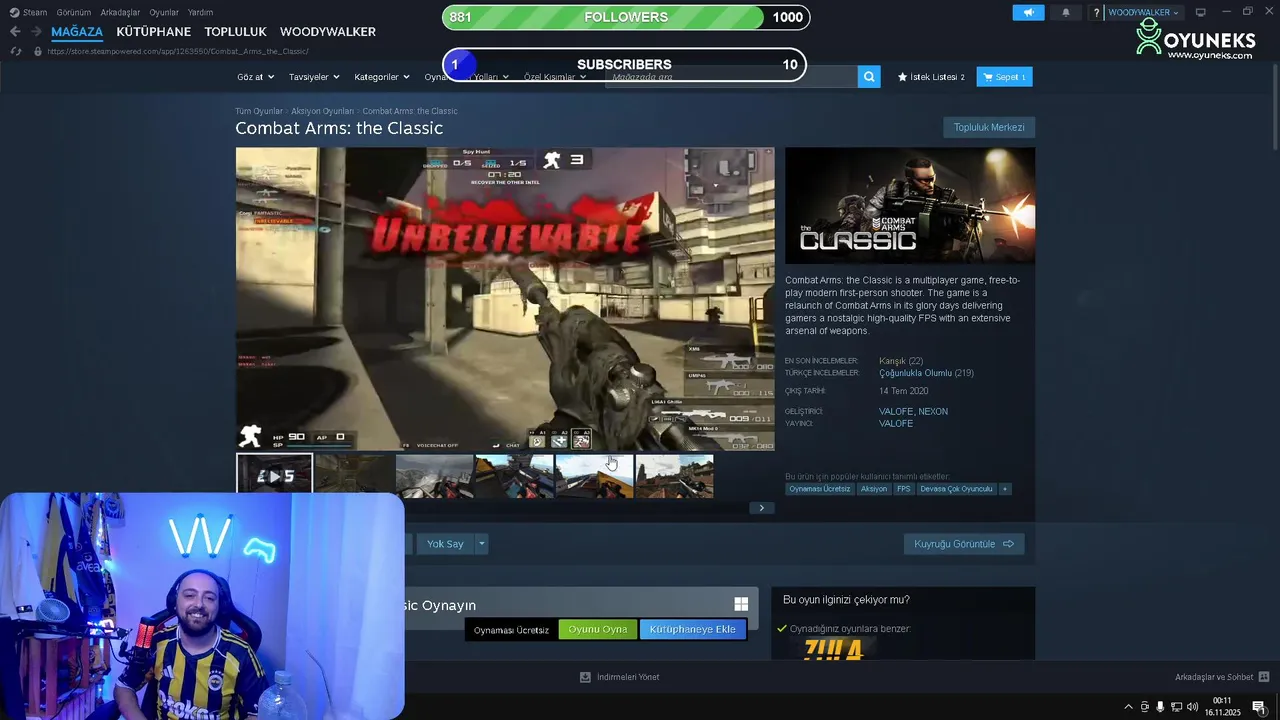Switch to Big Picture mode monitor icon
Viewport: 1280px width, 720px height.
pos(1201,12)
